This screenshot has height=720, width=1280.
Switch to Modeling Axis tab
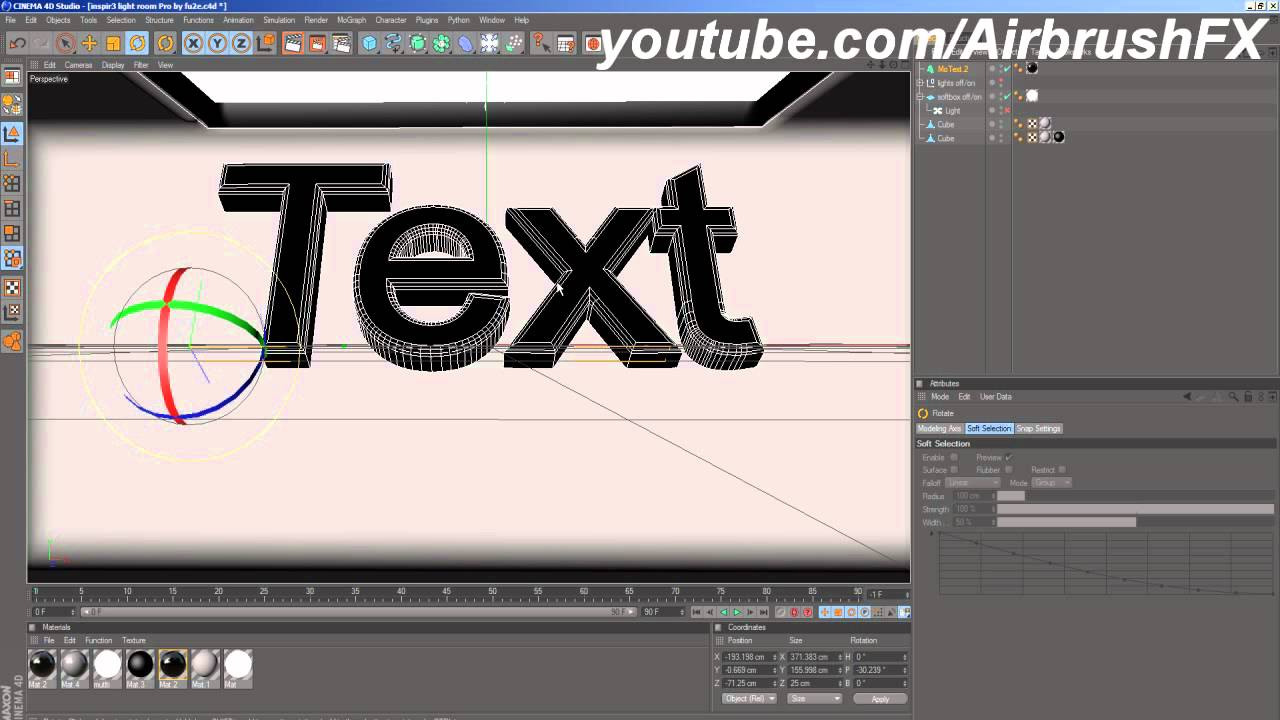(939, 429)
